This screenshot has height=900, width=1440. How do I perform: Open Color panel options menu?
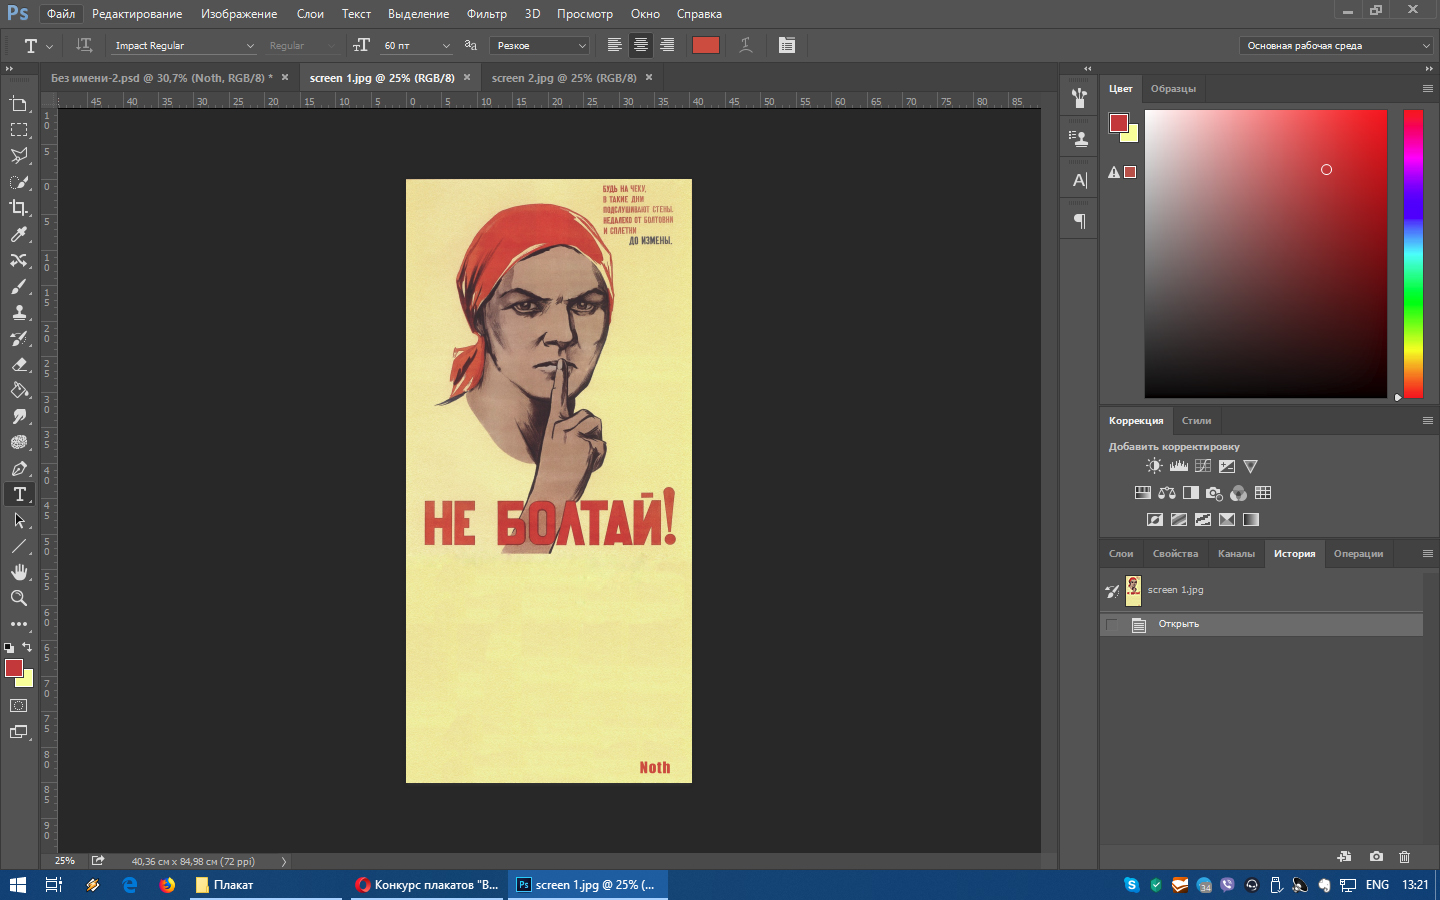[x=1428, y=89]
